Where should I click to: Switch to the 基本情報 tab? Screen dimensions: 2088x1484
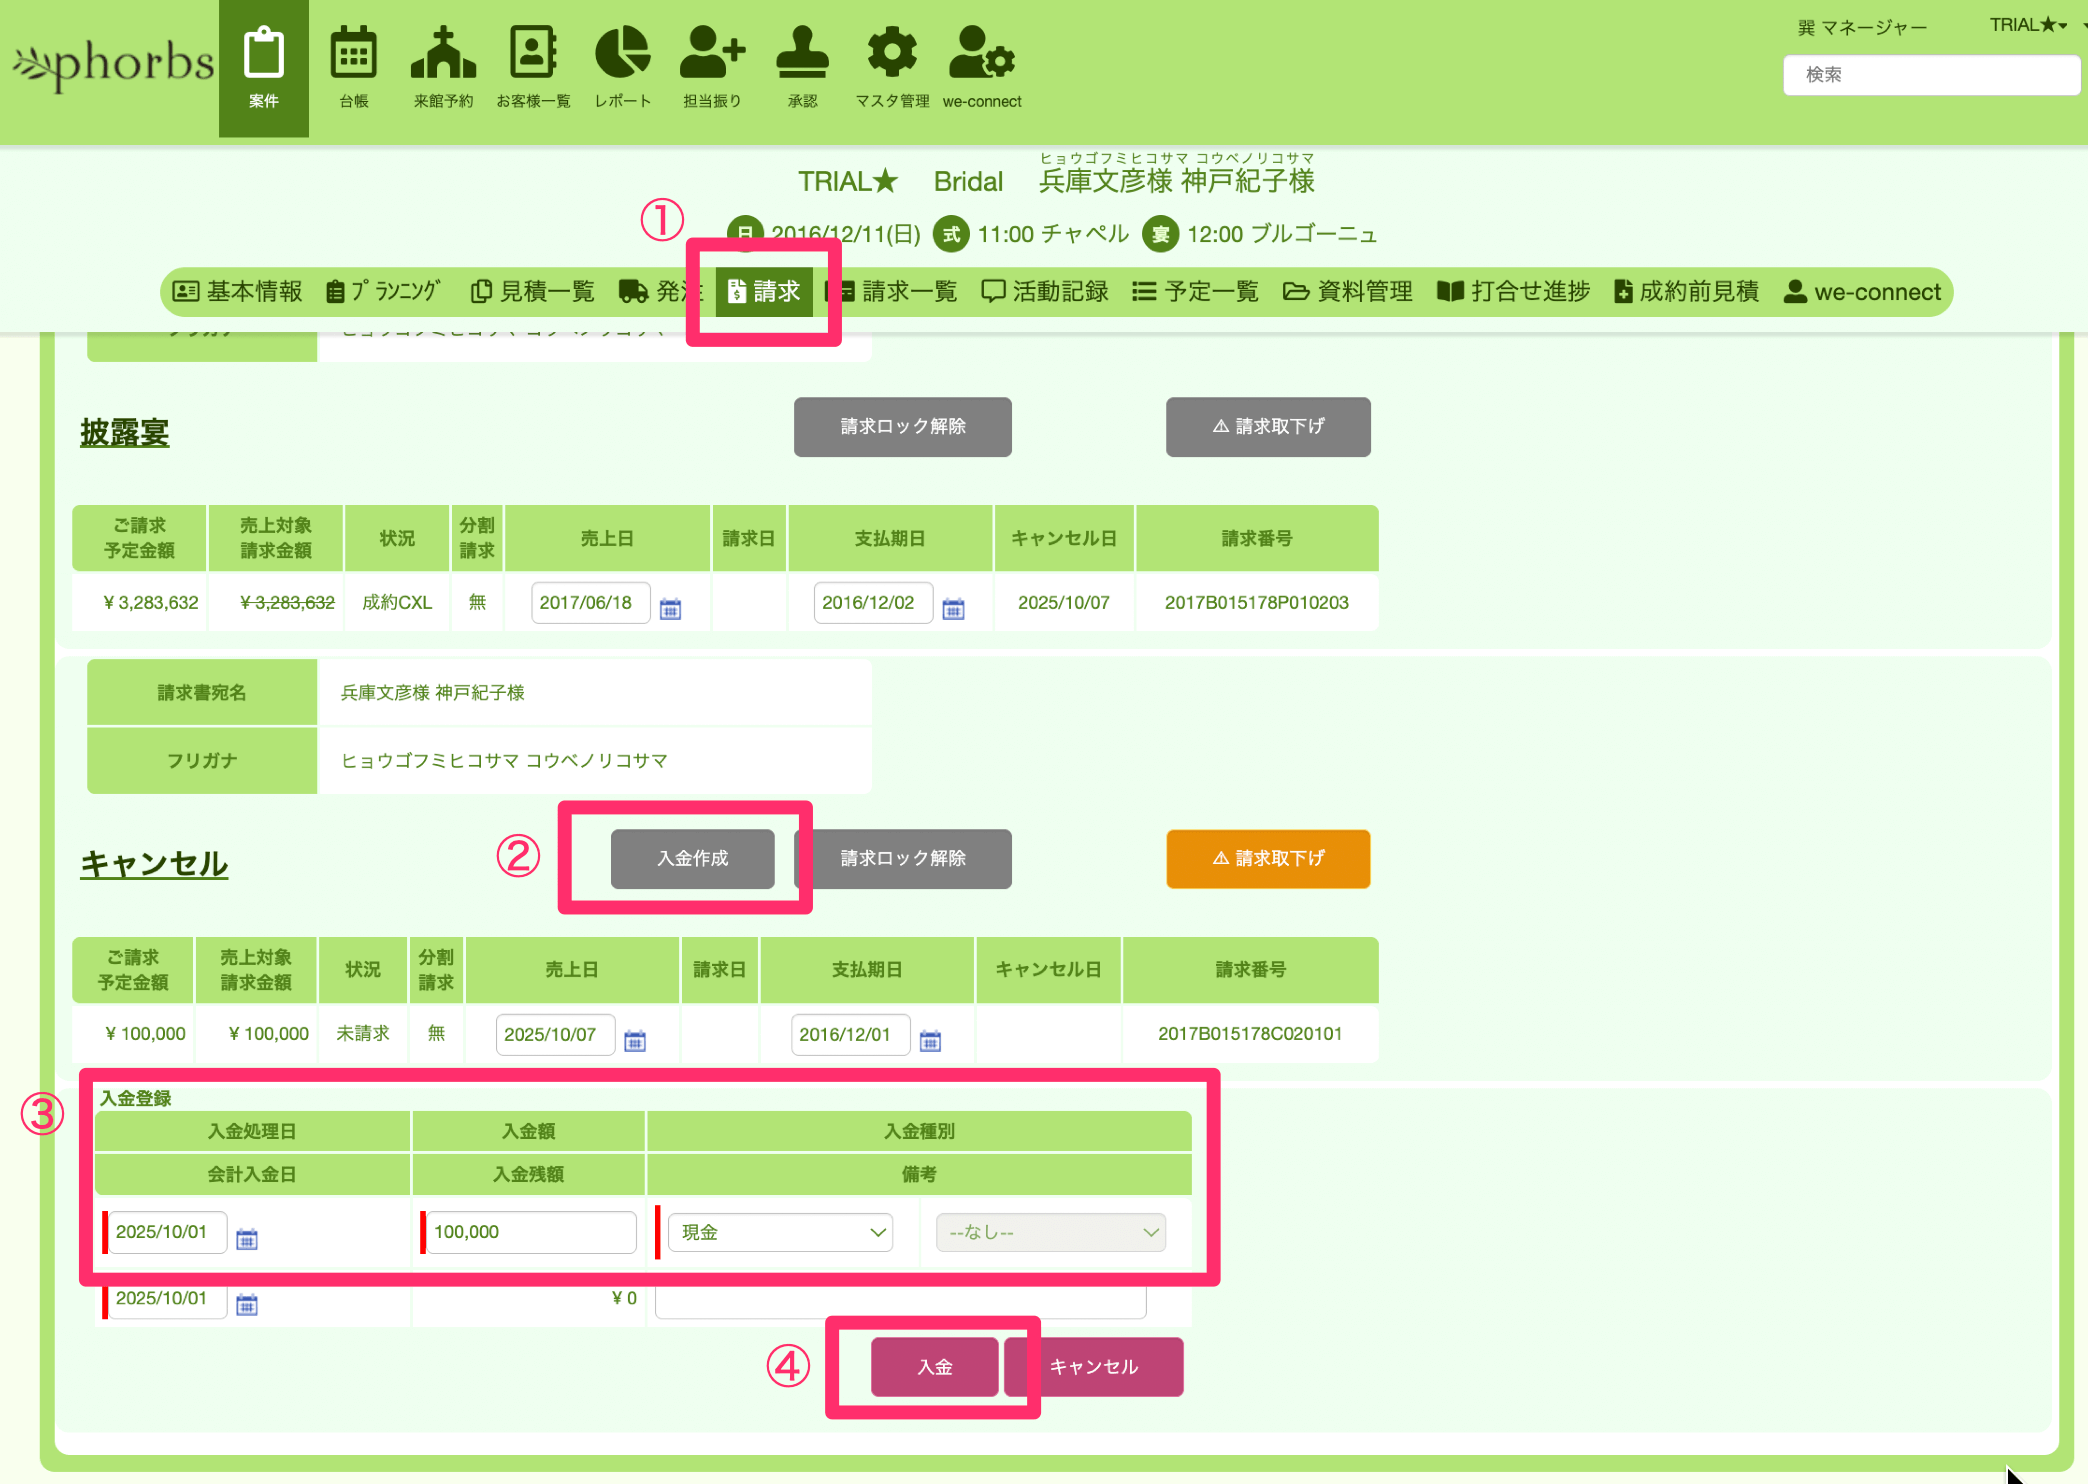pyautogui.click(x=237, y=292)
